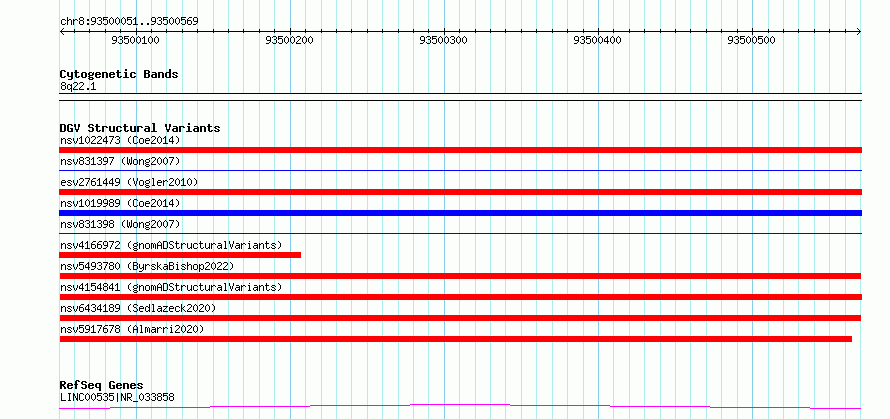Click the nsv5917678 (Almarri2020) label

point(132,329)
